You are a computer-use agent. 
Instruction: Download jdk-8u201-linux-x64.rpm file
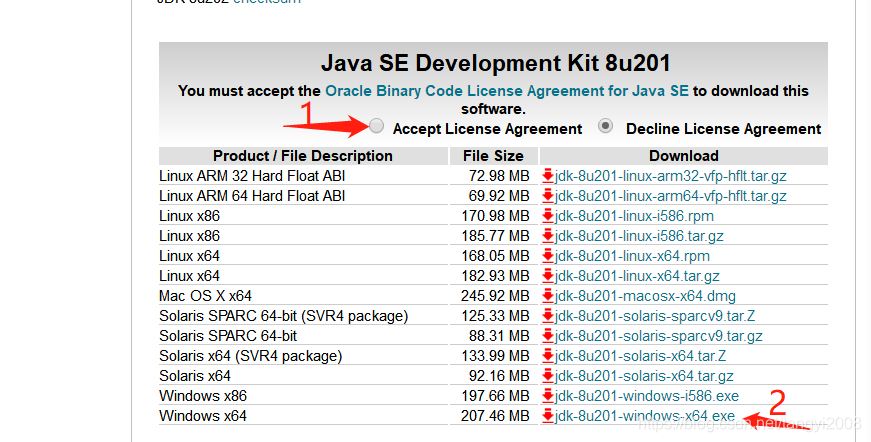[x=632, y=256]
